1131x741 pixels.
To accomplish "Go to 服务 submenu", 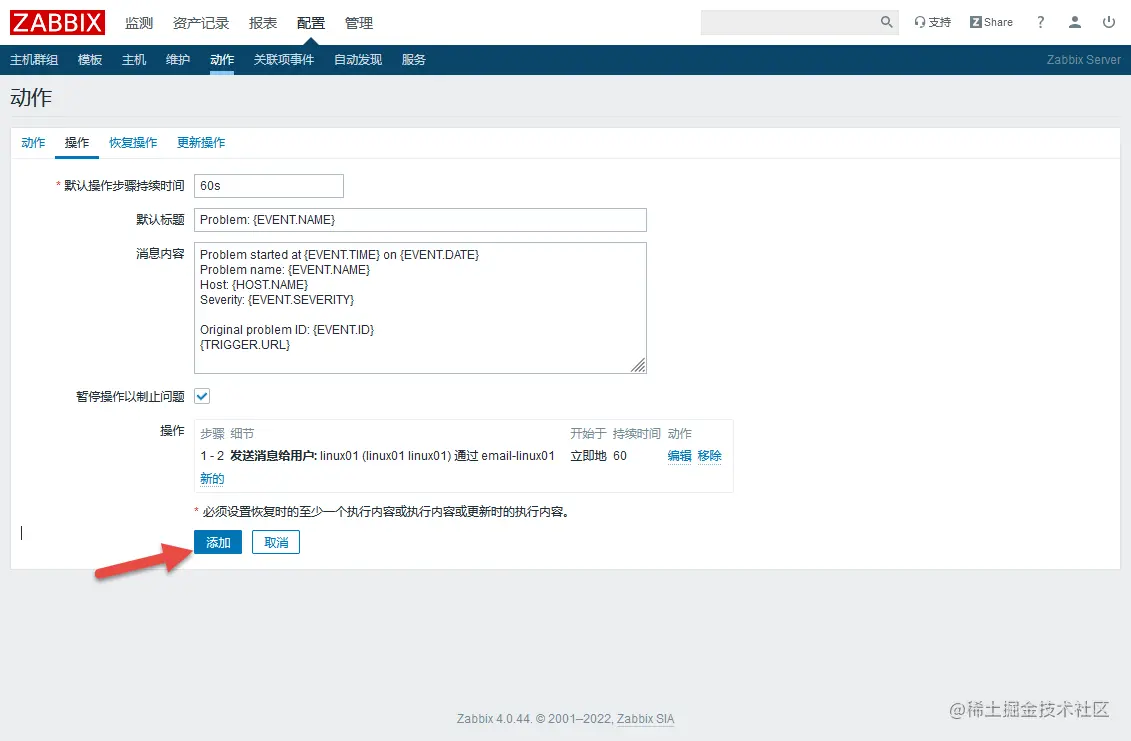I will [x=413, y=60].
